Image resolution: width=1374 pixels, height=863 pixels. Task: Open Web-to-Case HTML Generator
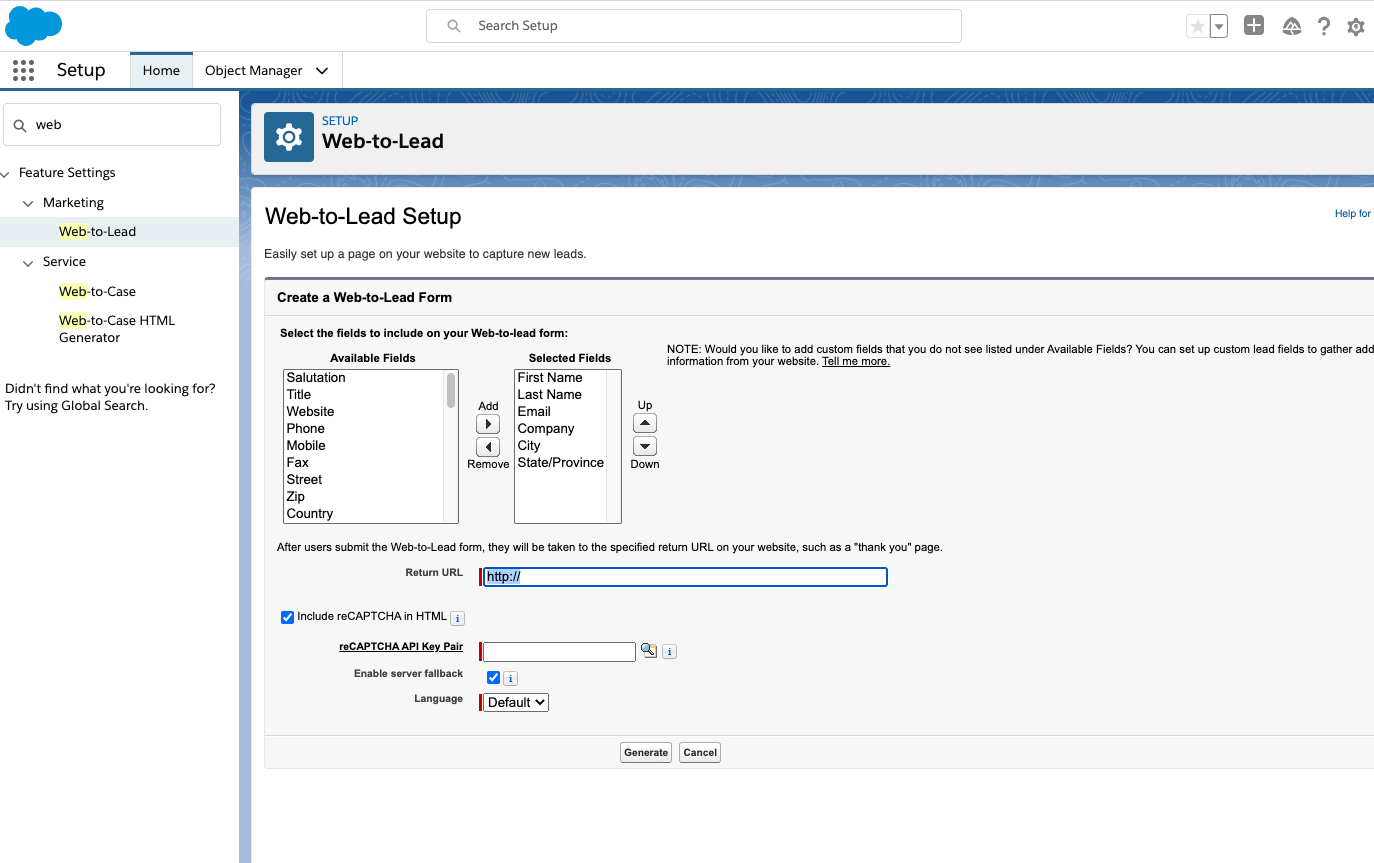pyautogui.click(x=117, y=329)
